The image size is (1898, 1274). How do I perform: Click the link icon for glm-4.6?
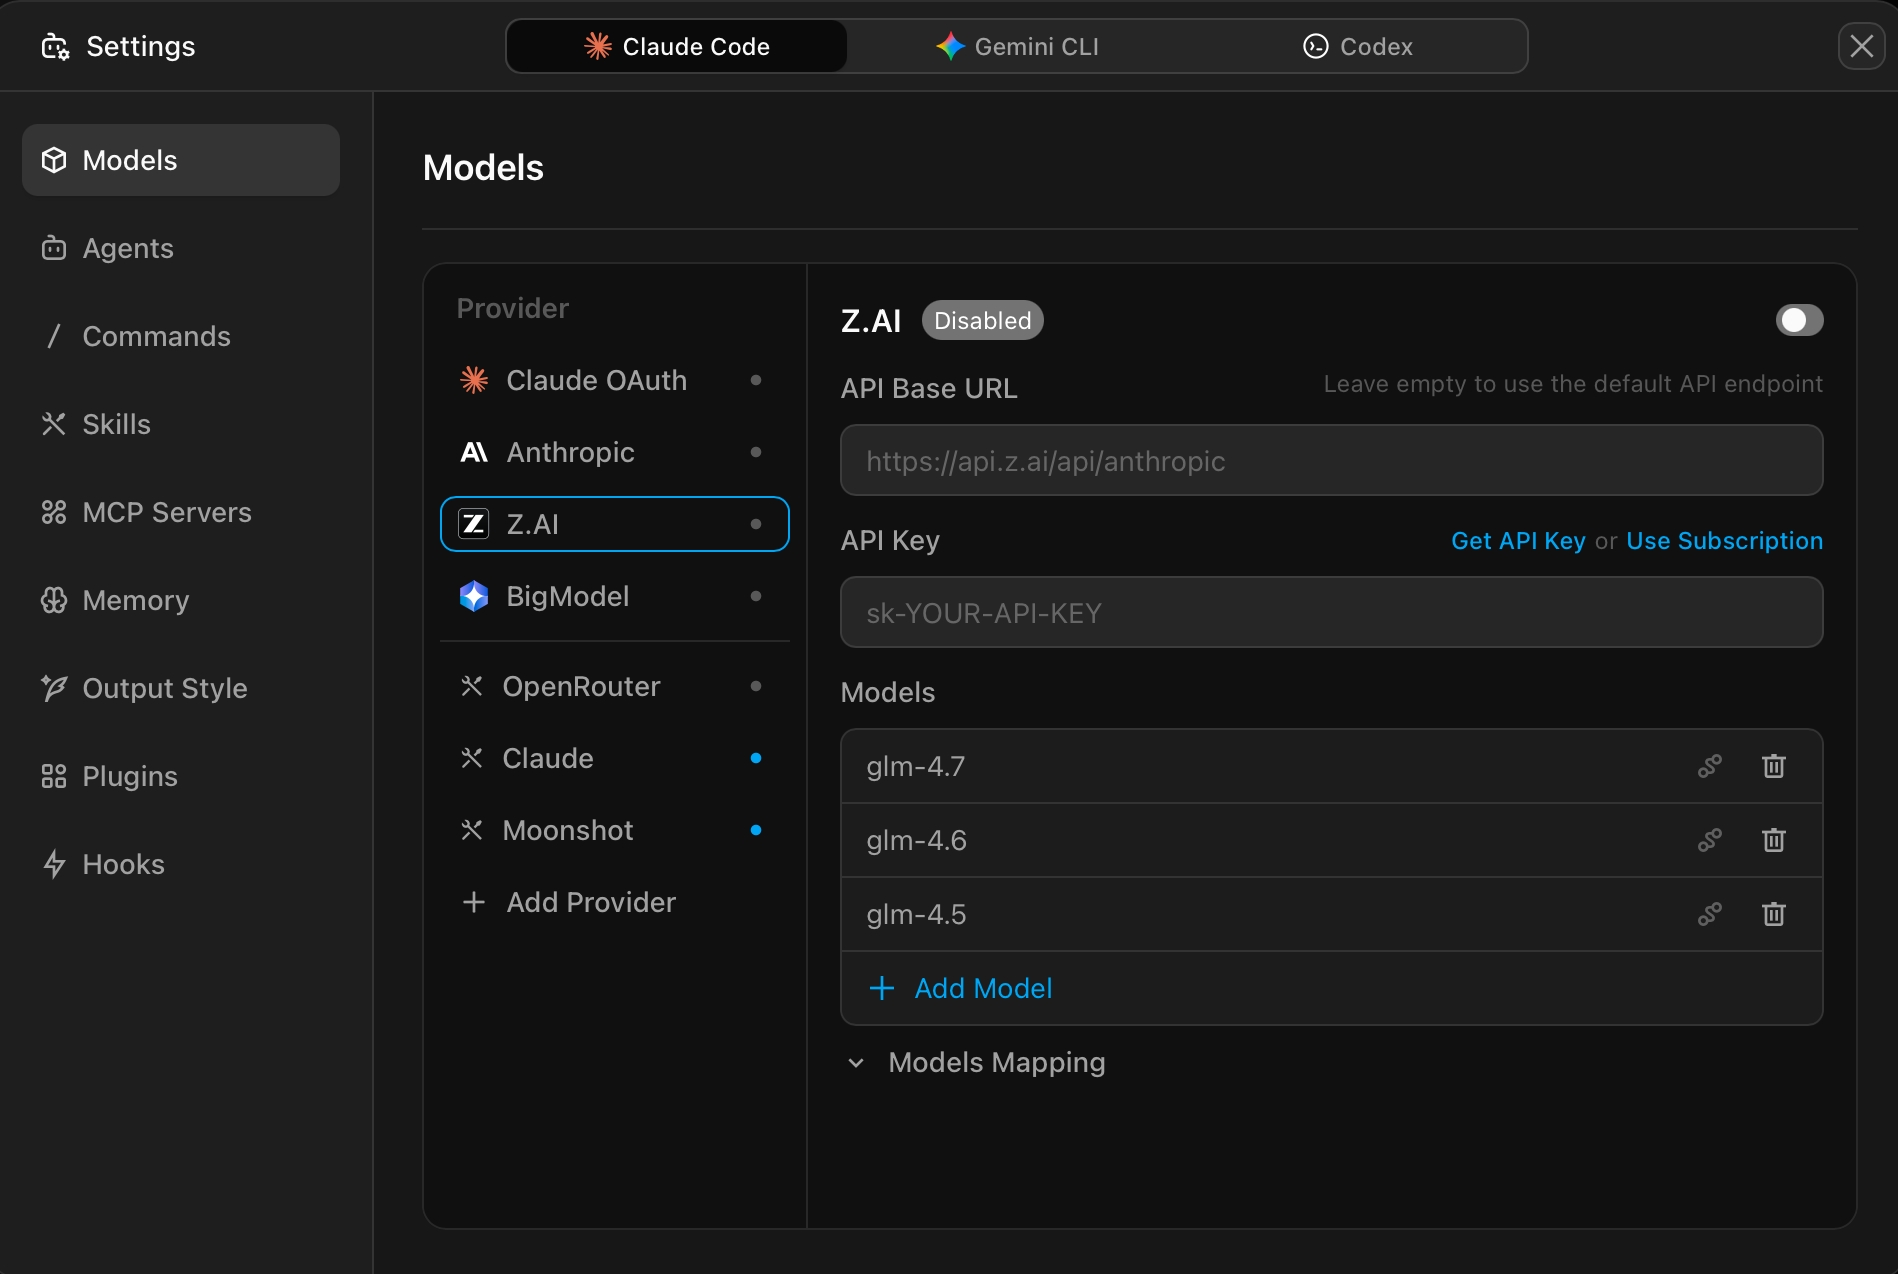tap(1709, 840)
